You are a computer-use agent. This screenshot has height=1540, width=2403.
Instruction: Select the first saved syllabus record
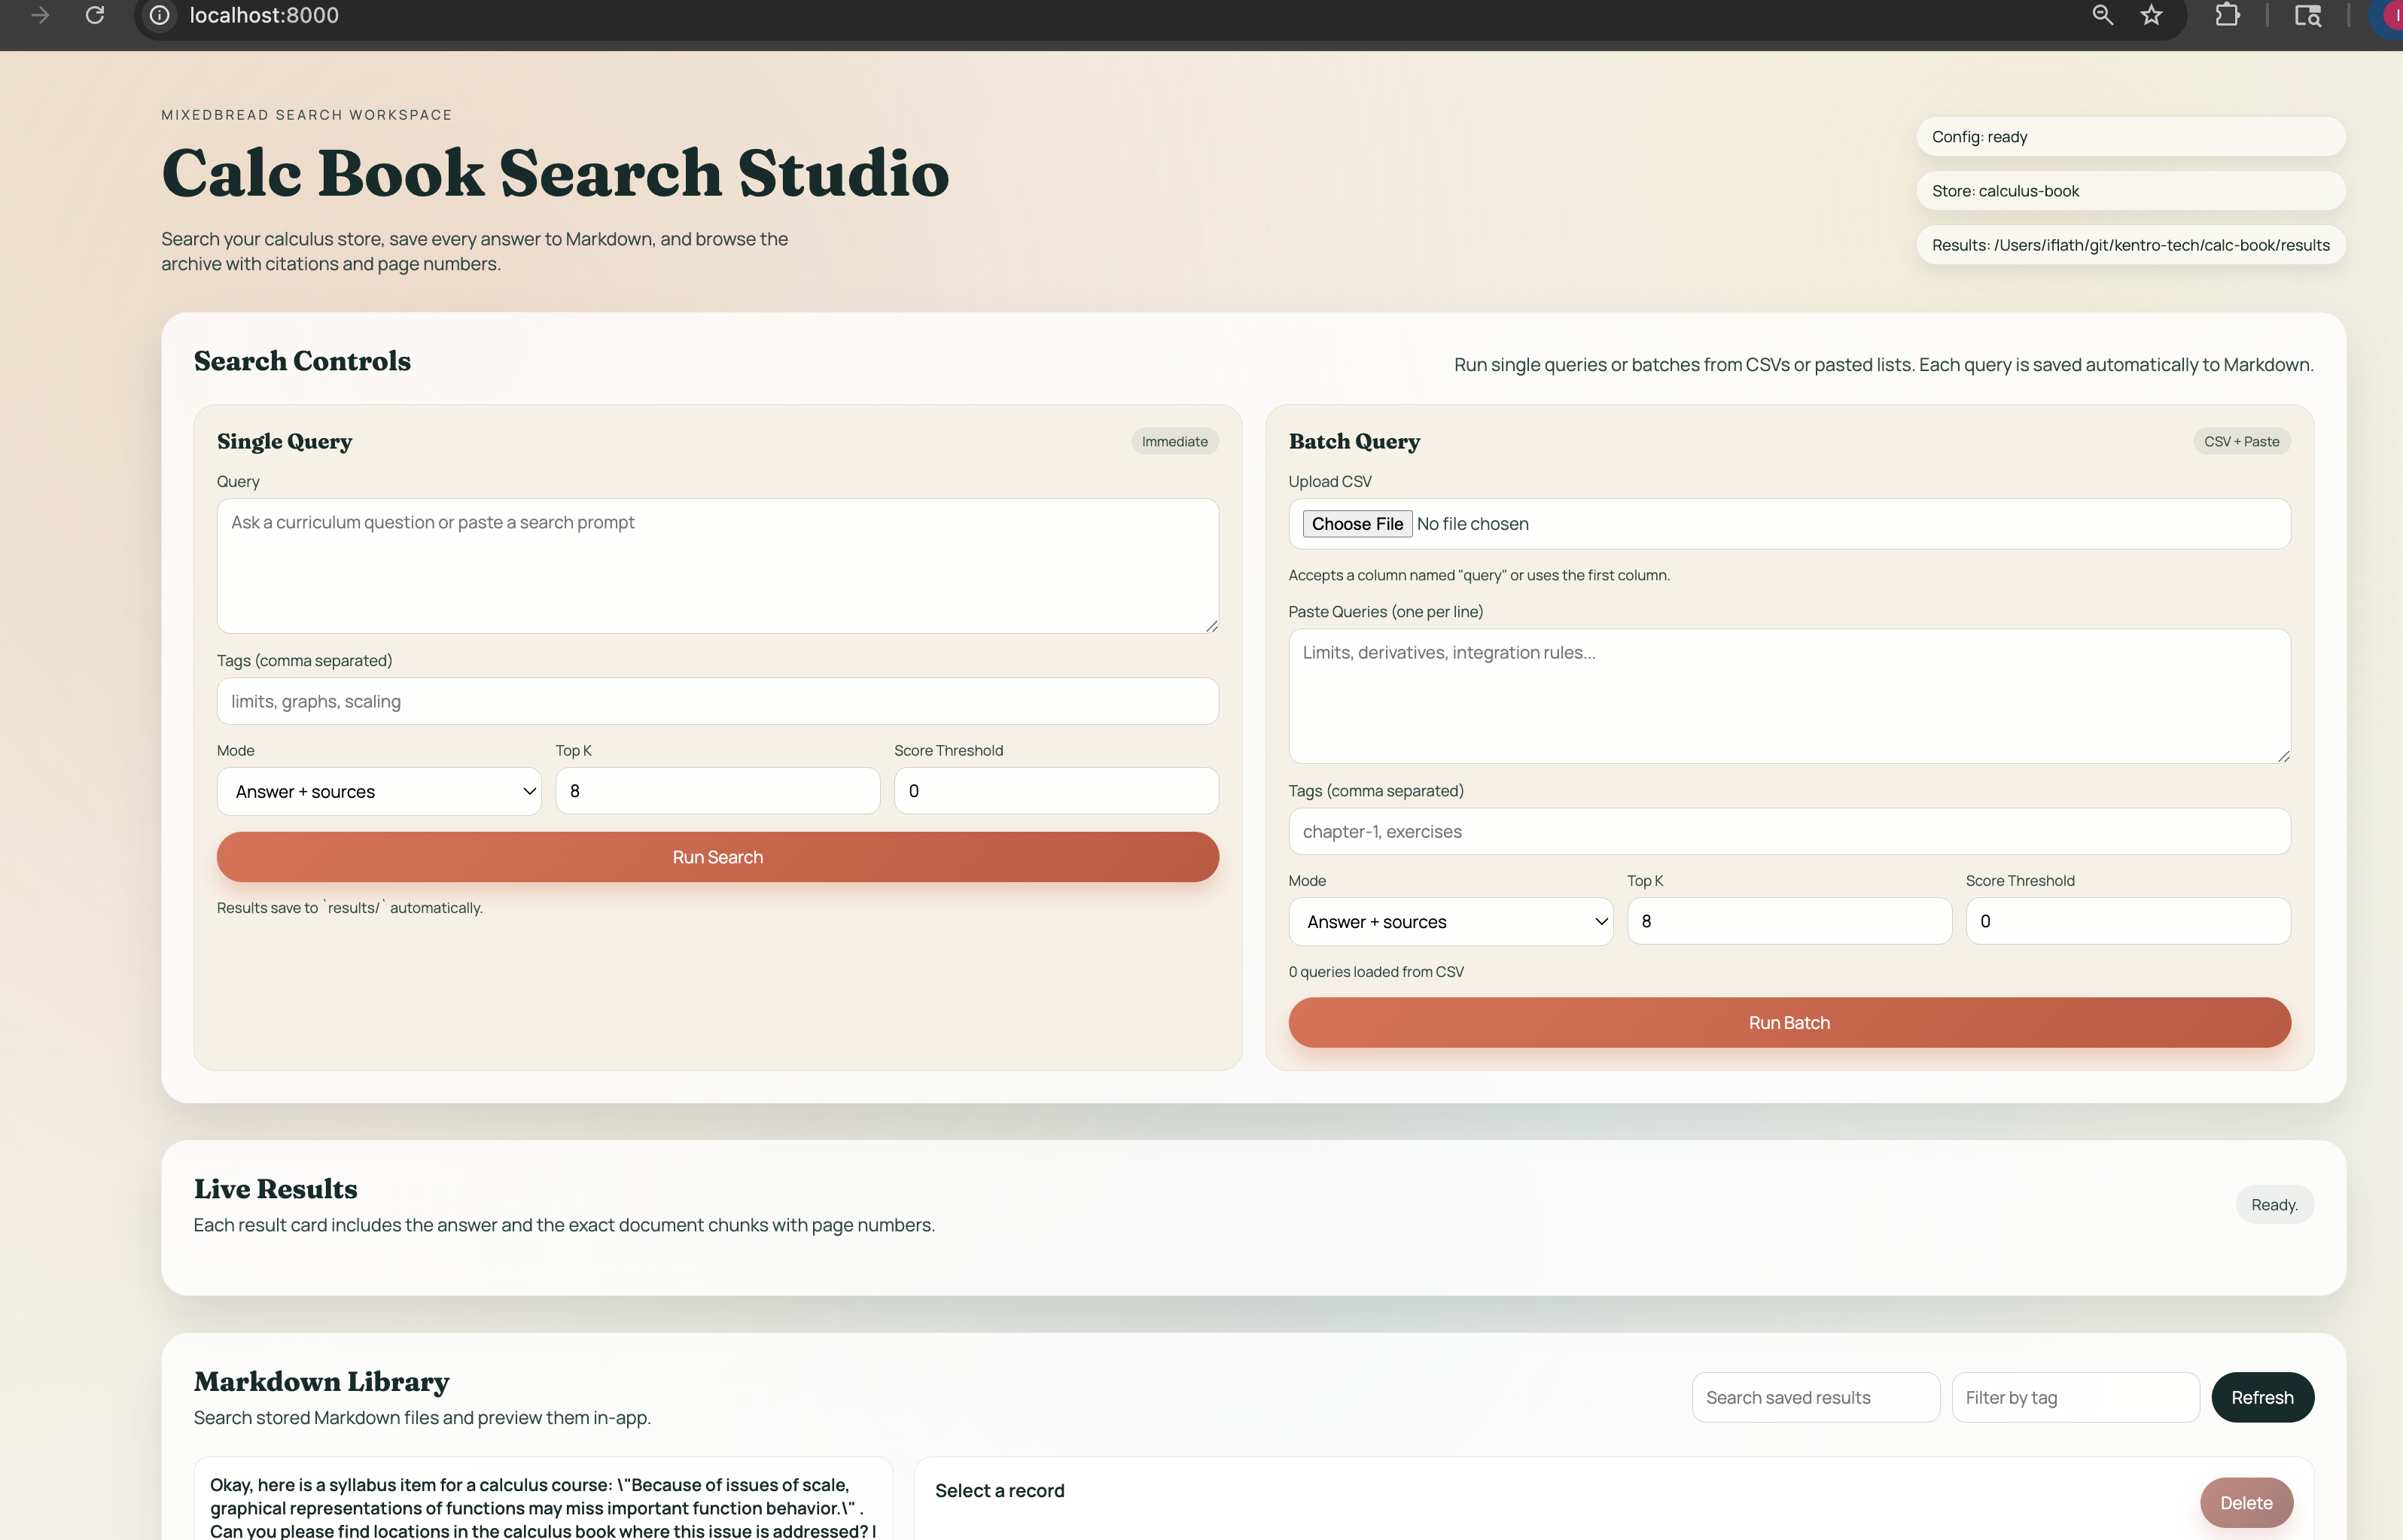tap(542, 1507)
